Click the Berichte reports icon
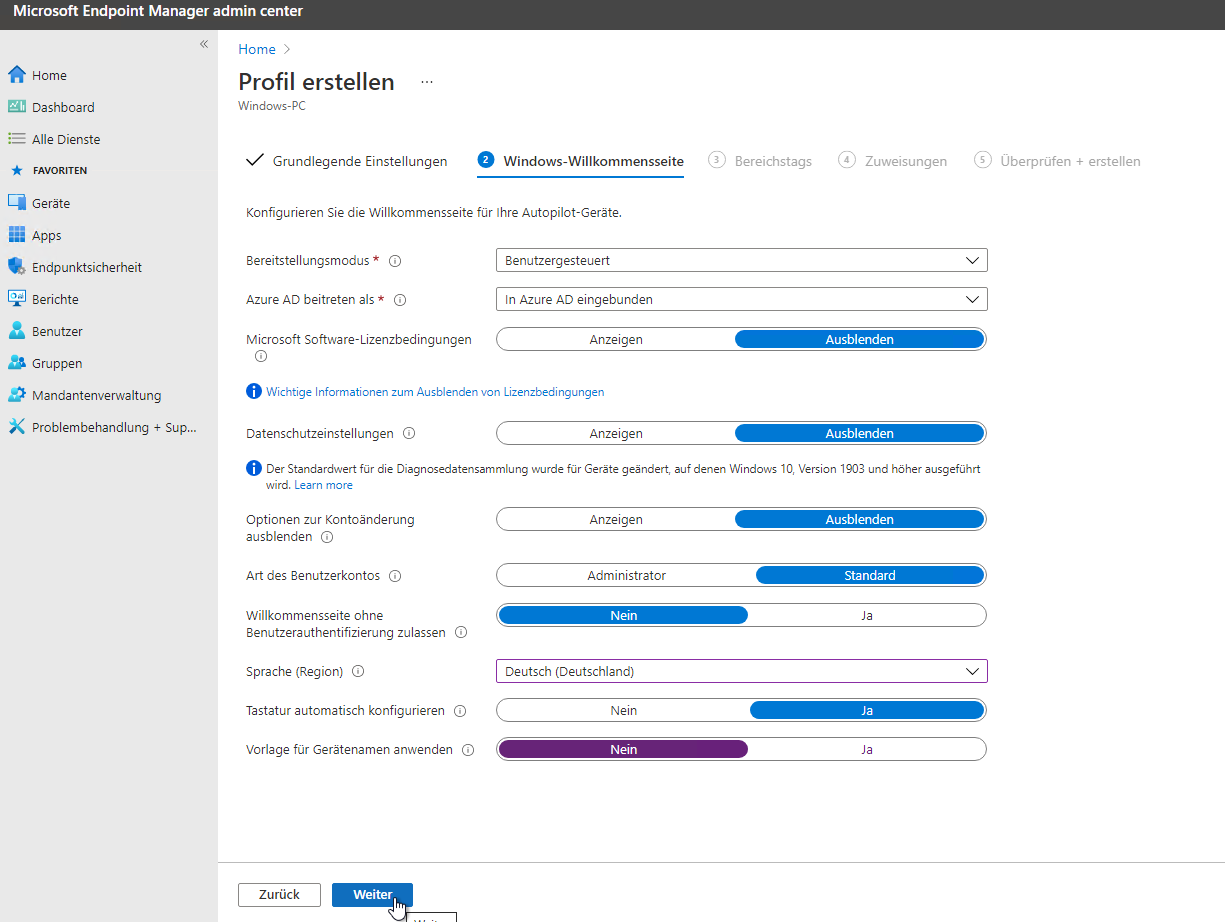 [16, 299]
